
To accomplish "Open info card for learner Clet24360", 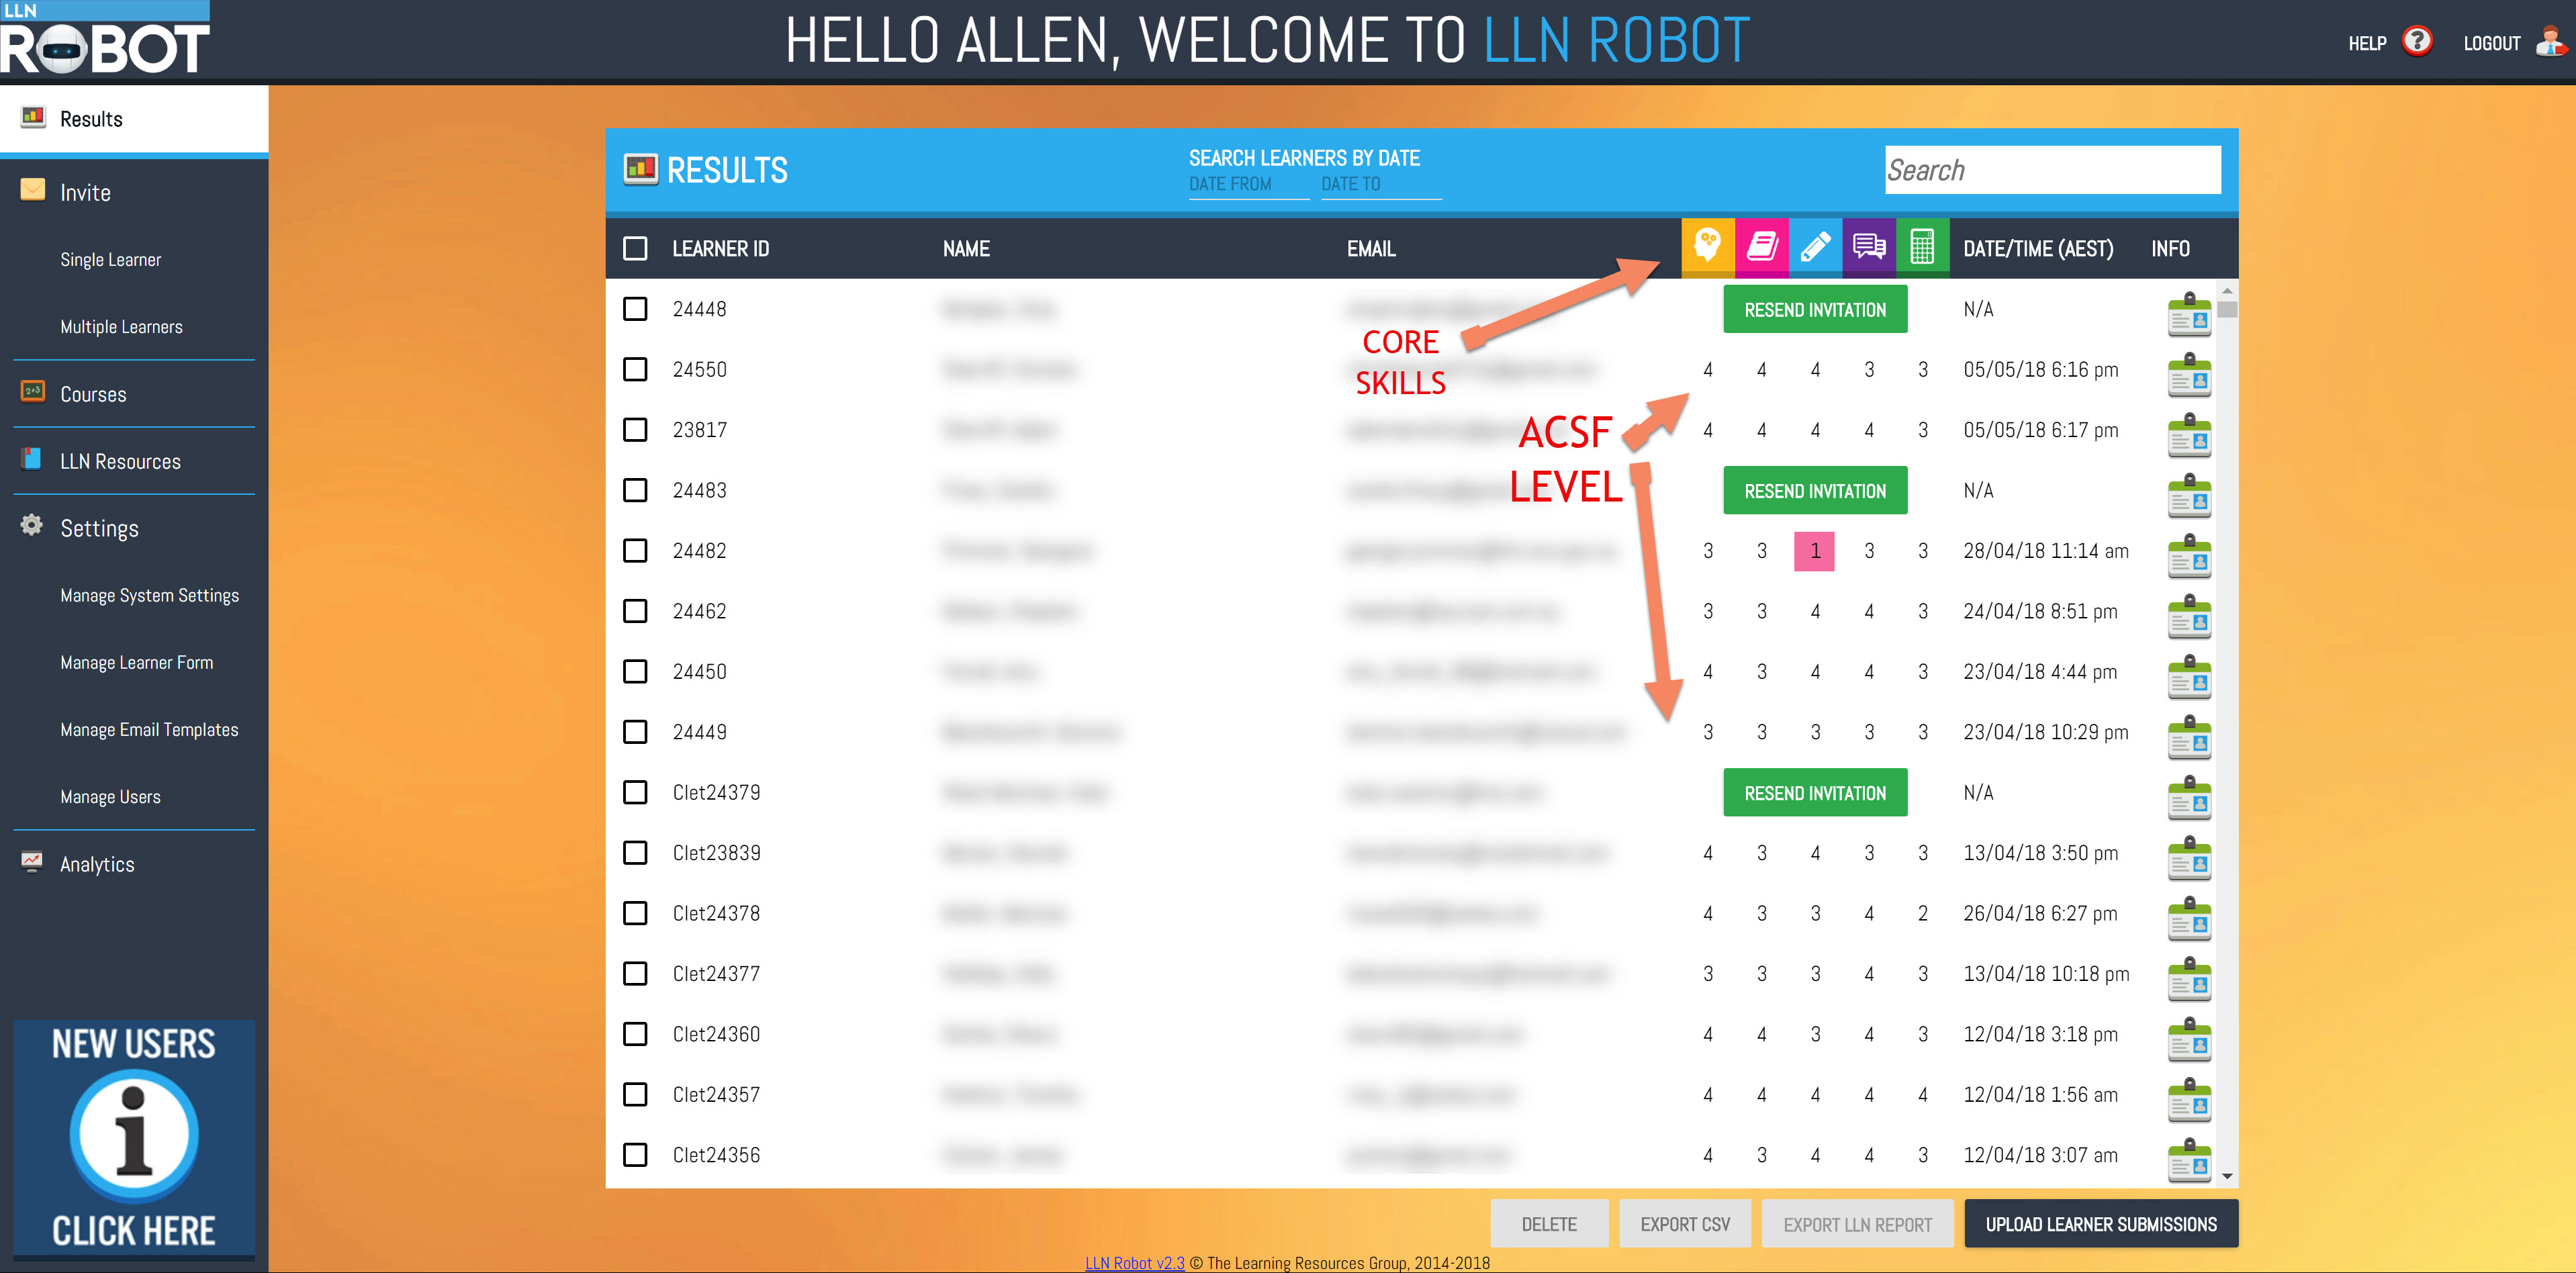I will pyautogui.click(x=2189, y=1039).
